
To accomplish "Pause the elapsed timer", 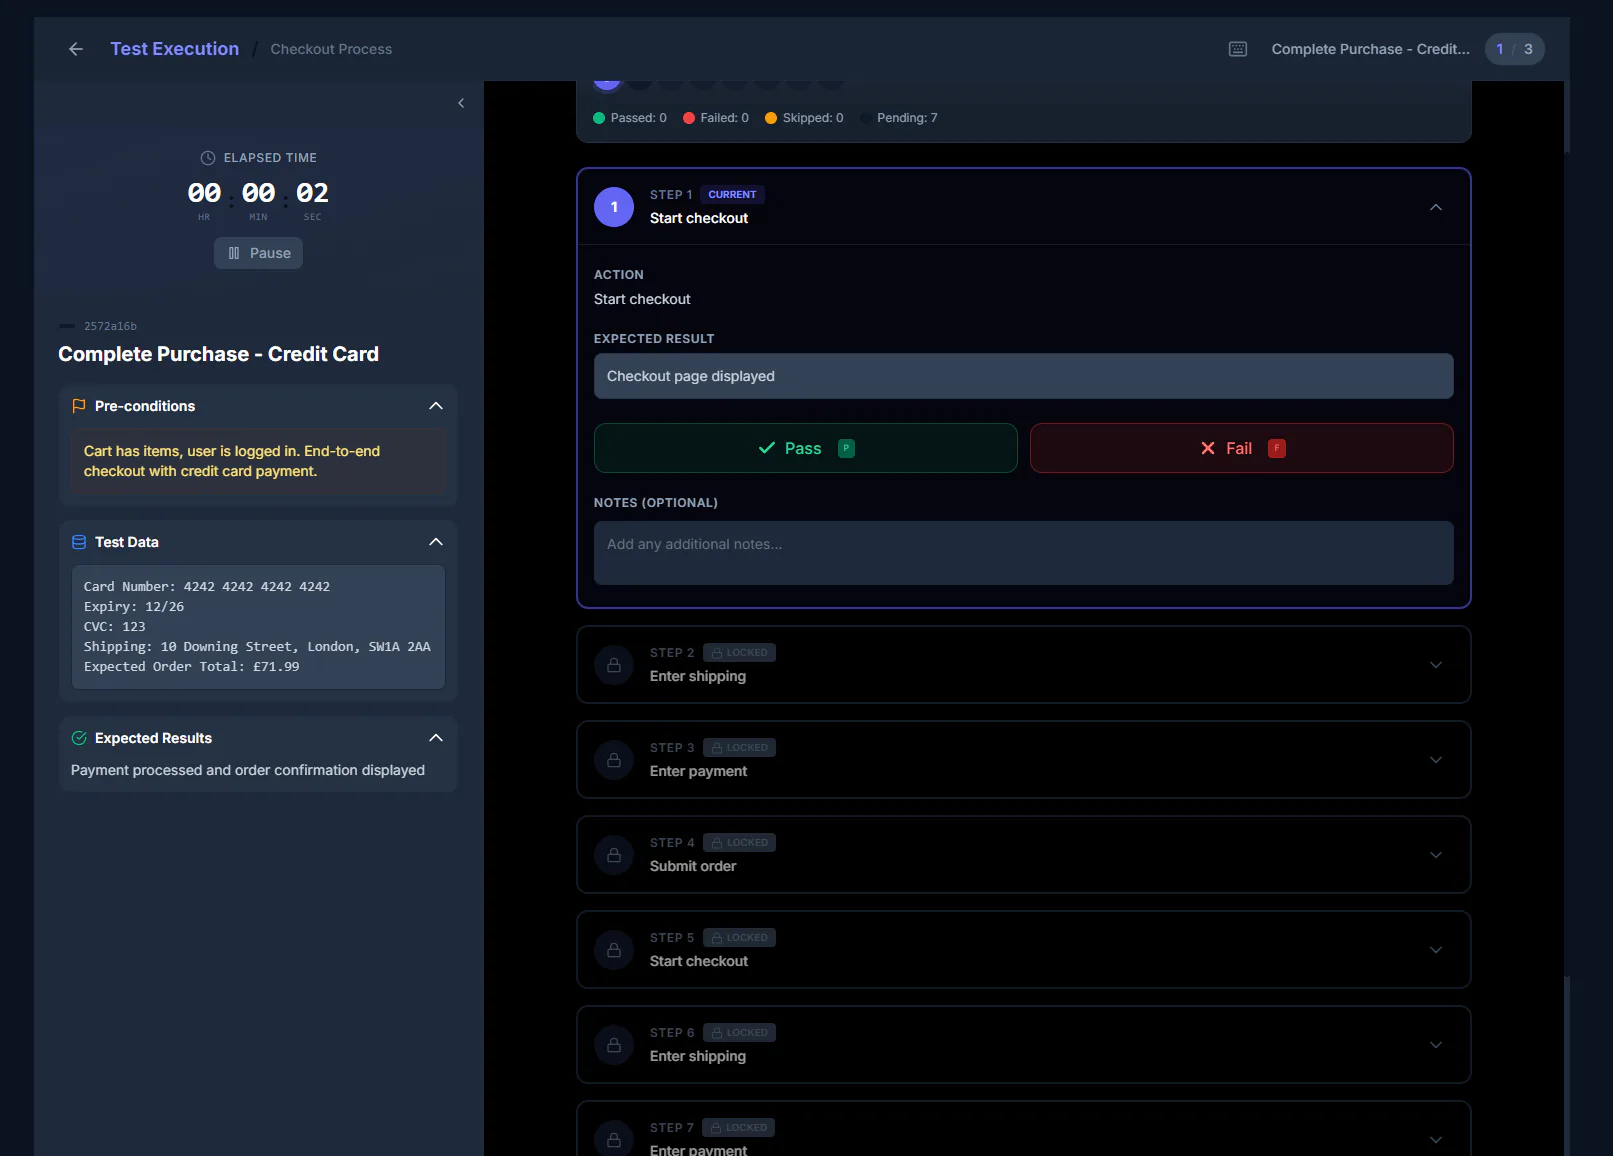I will tap(258, 253).
